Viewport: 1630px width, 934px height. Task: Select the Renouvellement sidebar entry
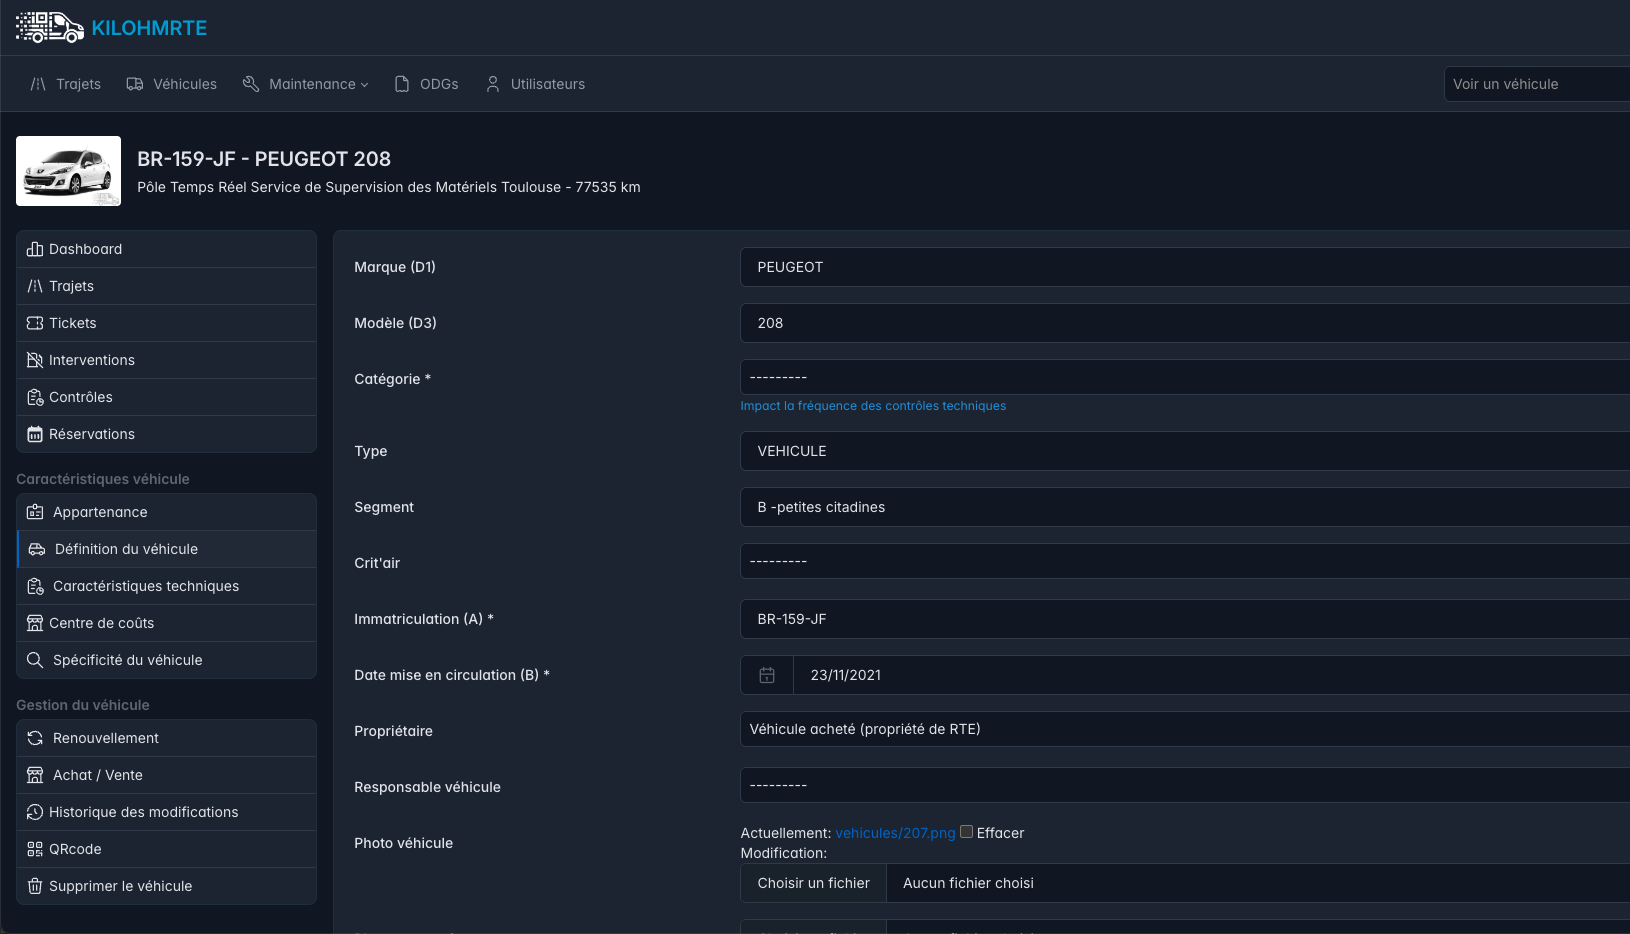[x=106, y=738]
